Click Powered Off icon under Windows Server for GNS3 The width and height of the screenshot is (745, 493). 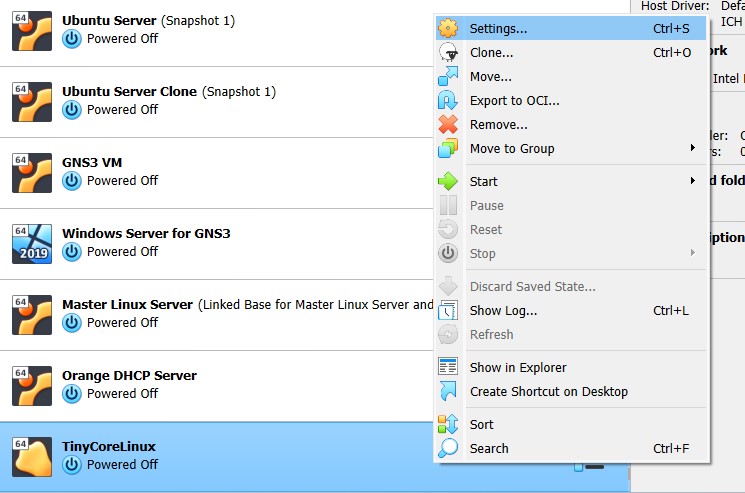72,252
